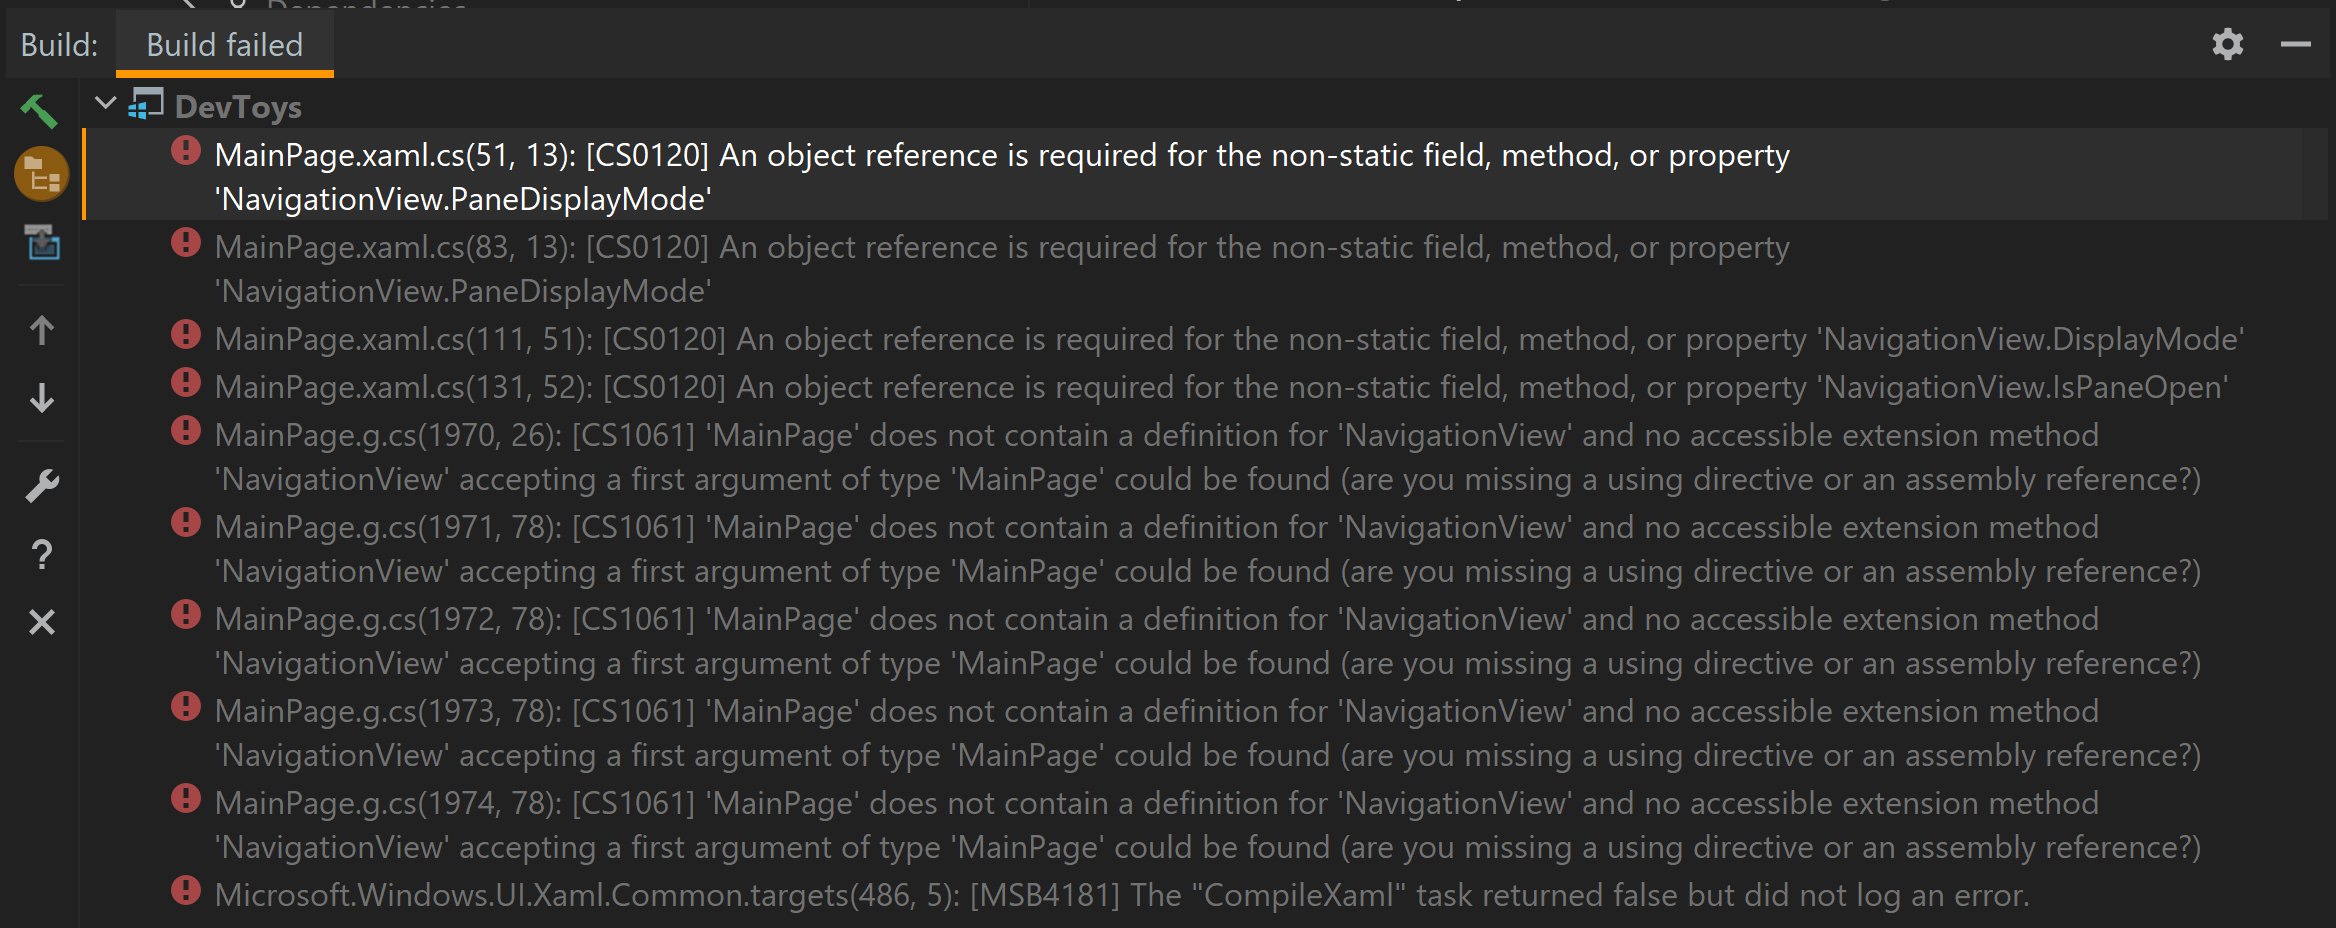The width and height of the screenshot is (2336, 928).
Task: Open Build window options via the gear icon
Action: point(2228,44)
